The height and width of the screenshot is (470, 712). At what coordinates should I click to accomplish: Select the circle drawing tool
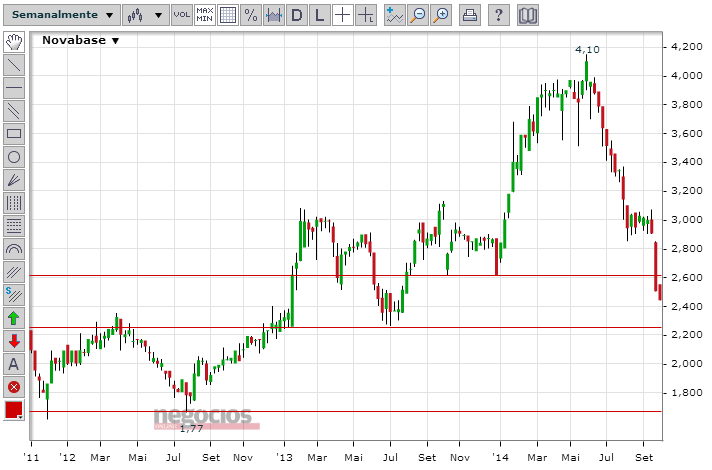(14, 157)
